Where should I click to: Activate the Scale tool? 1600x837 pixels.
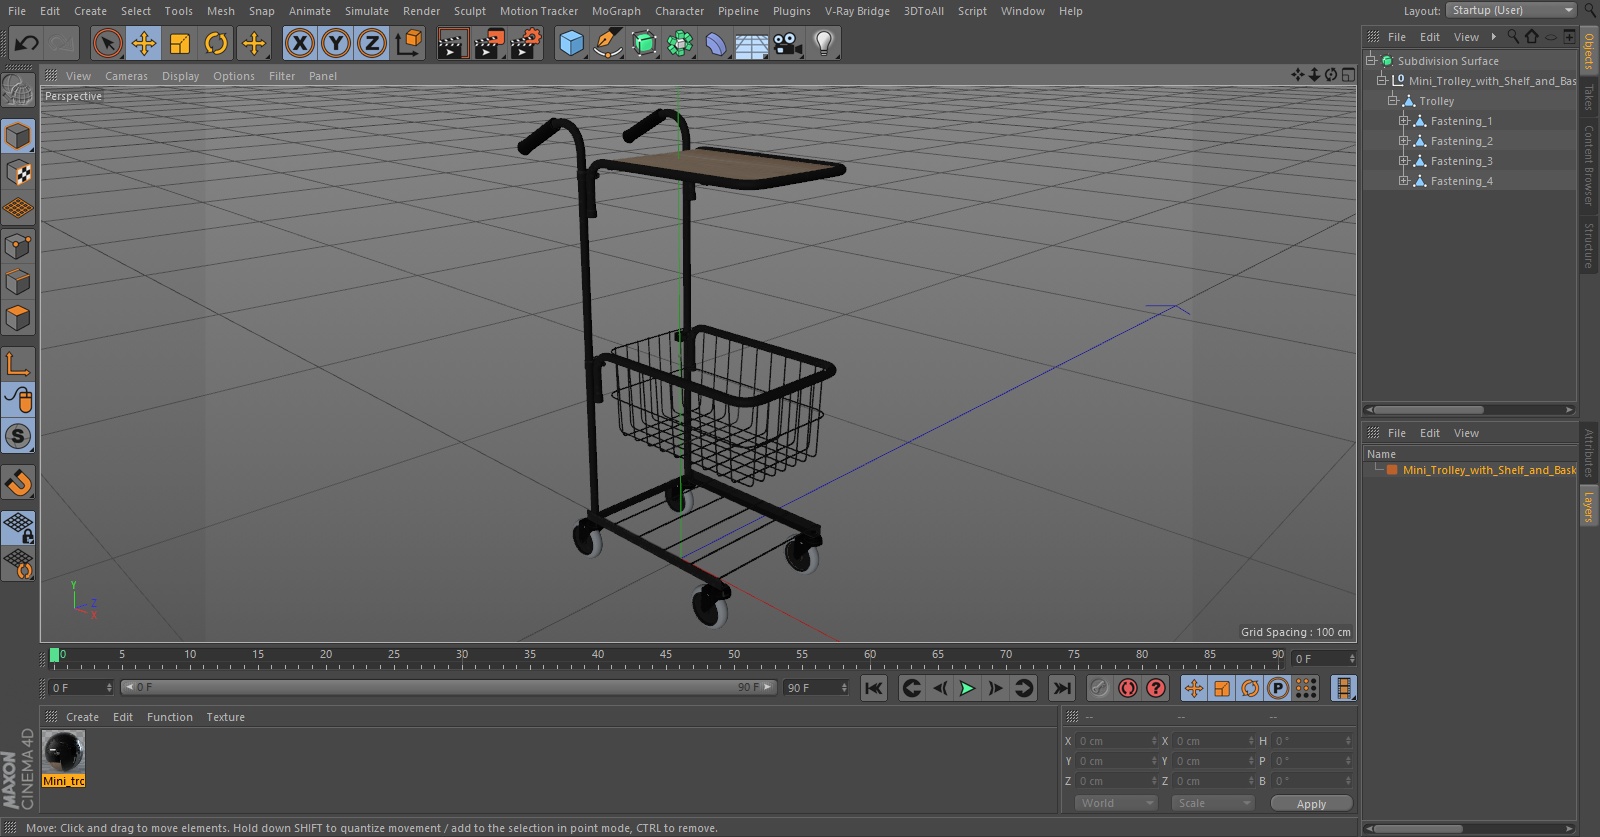coord(180,43)
